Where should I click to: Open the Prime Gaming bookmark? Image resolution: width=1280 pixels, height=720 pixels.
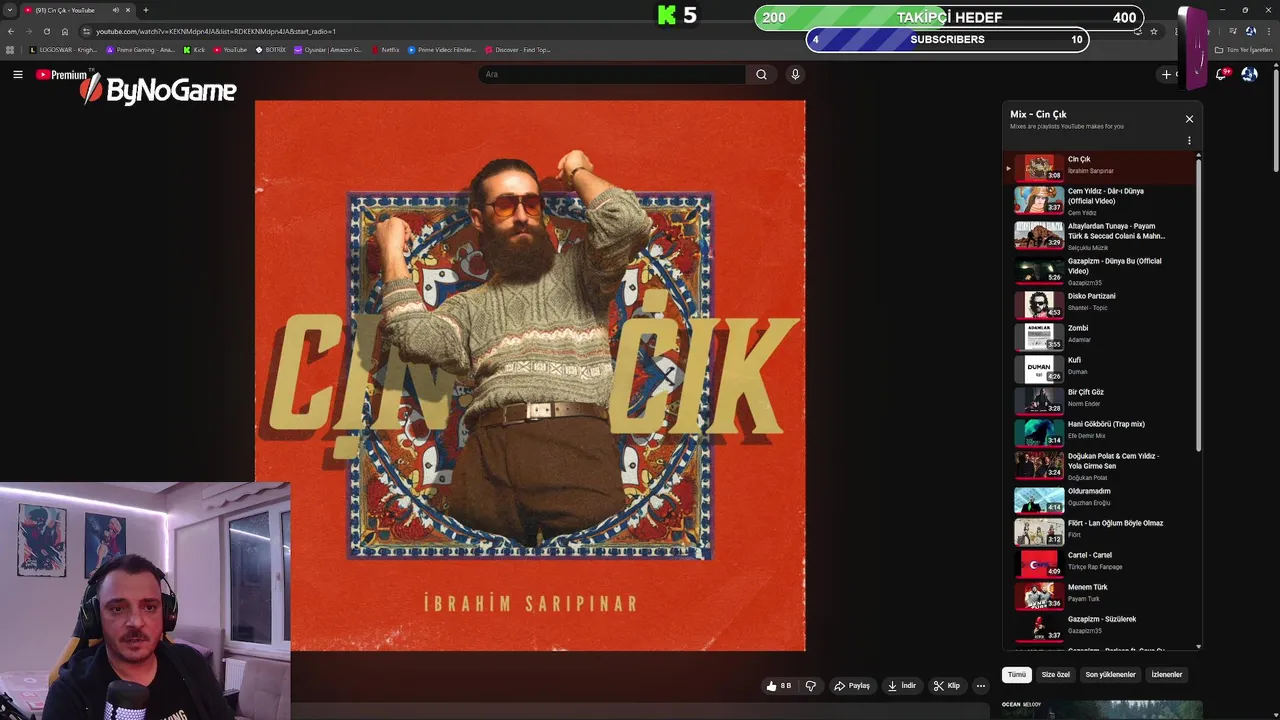[x=140, y=49]
